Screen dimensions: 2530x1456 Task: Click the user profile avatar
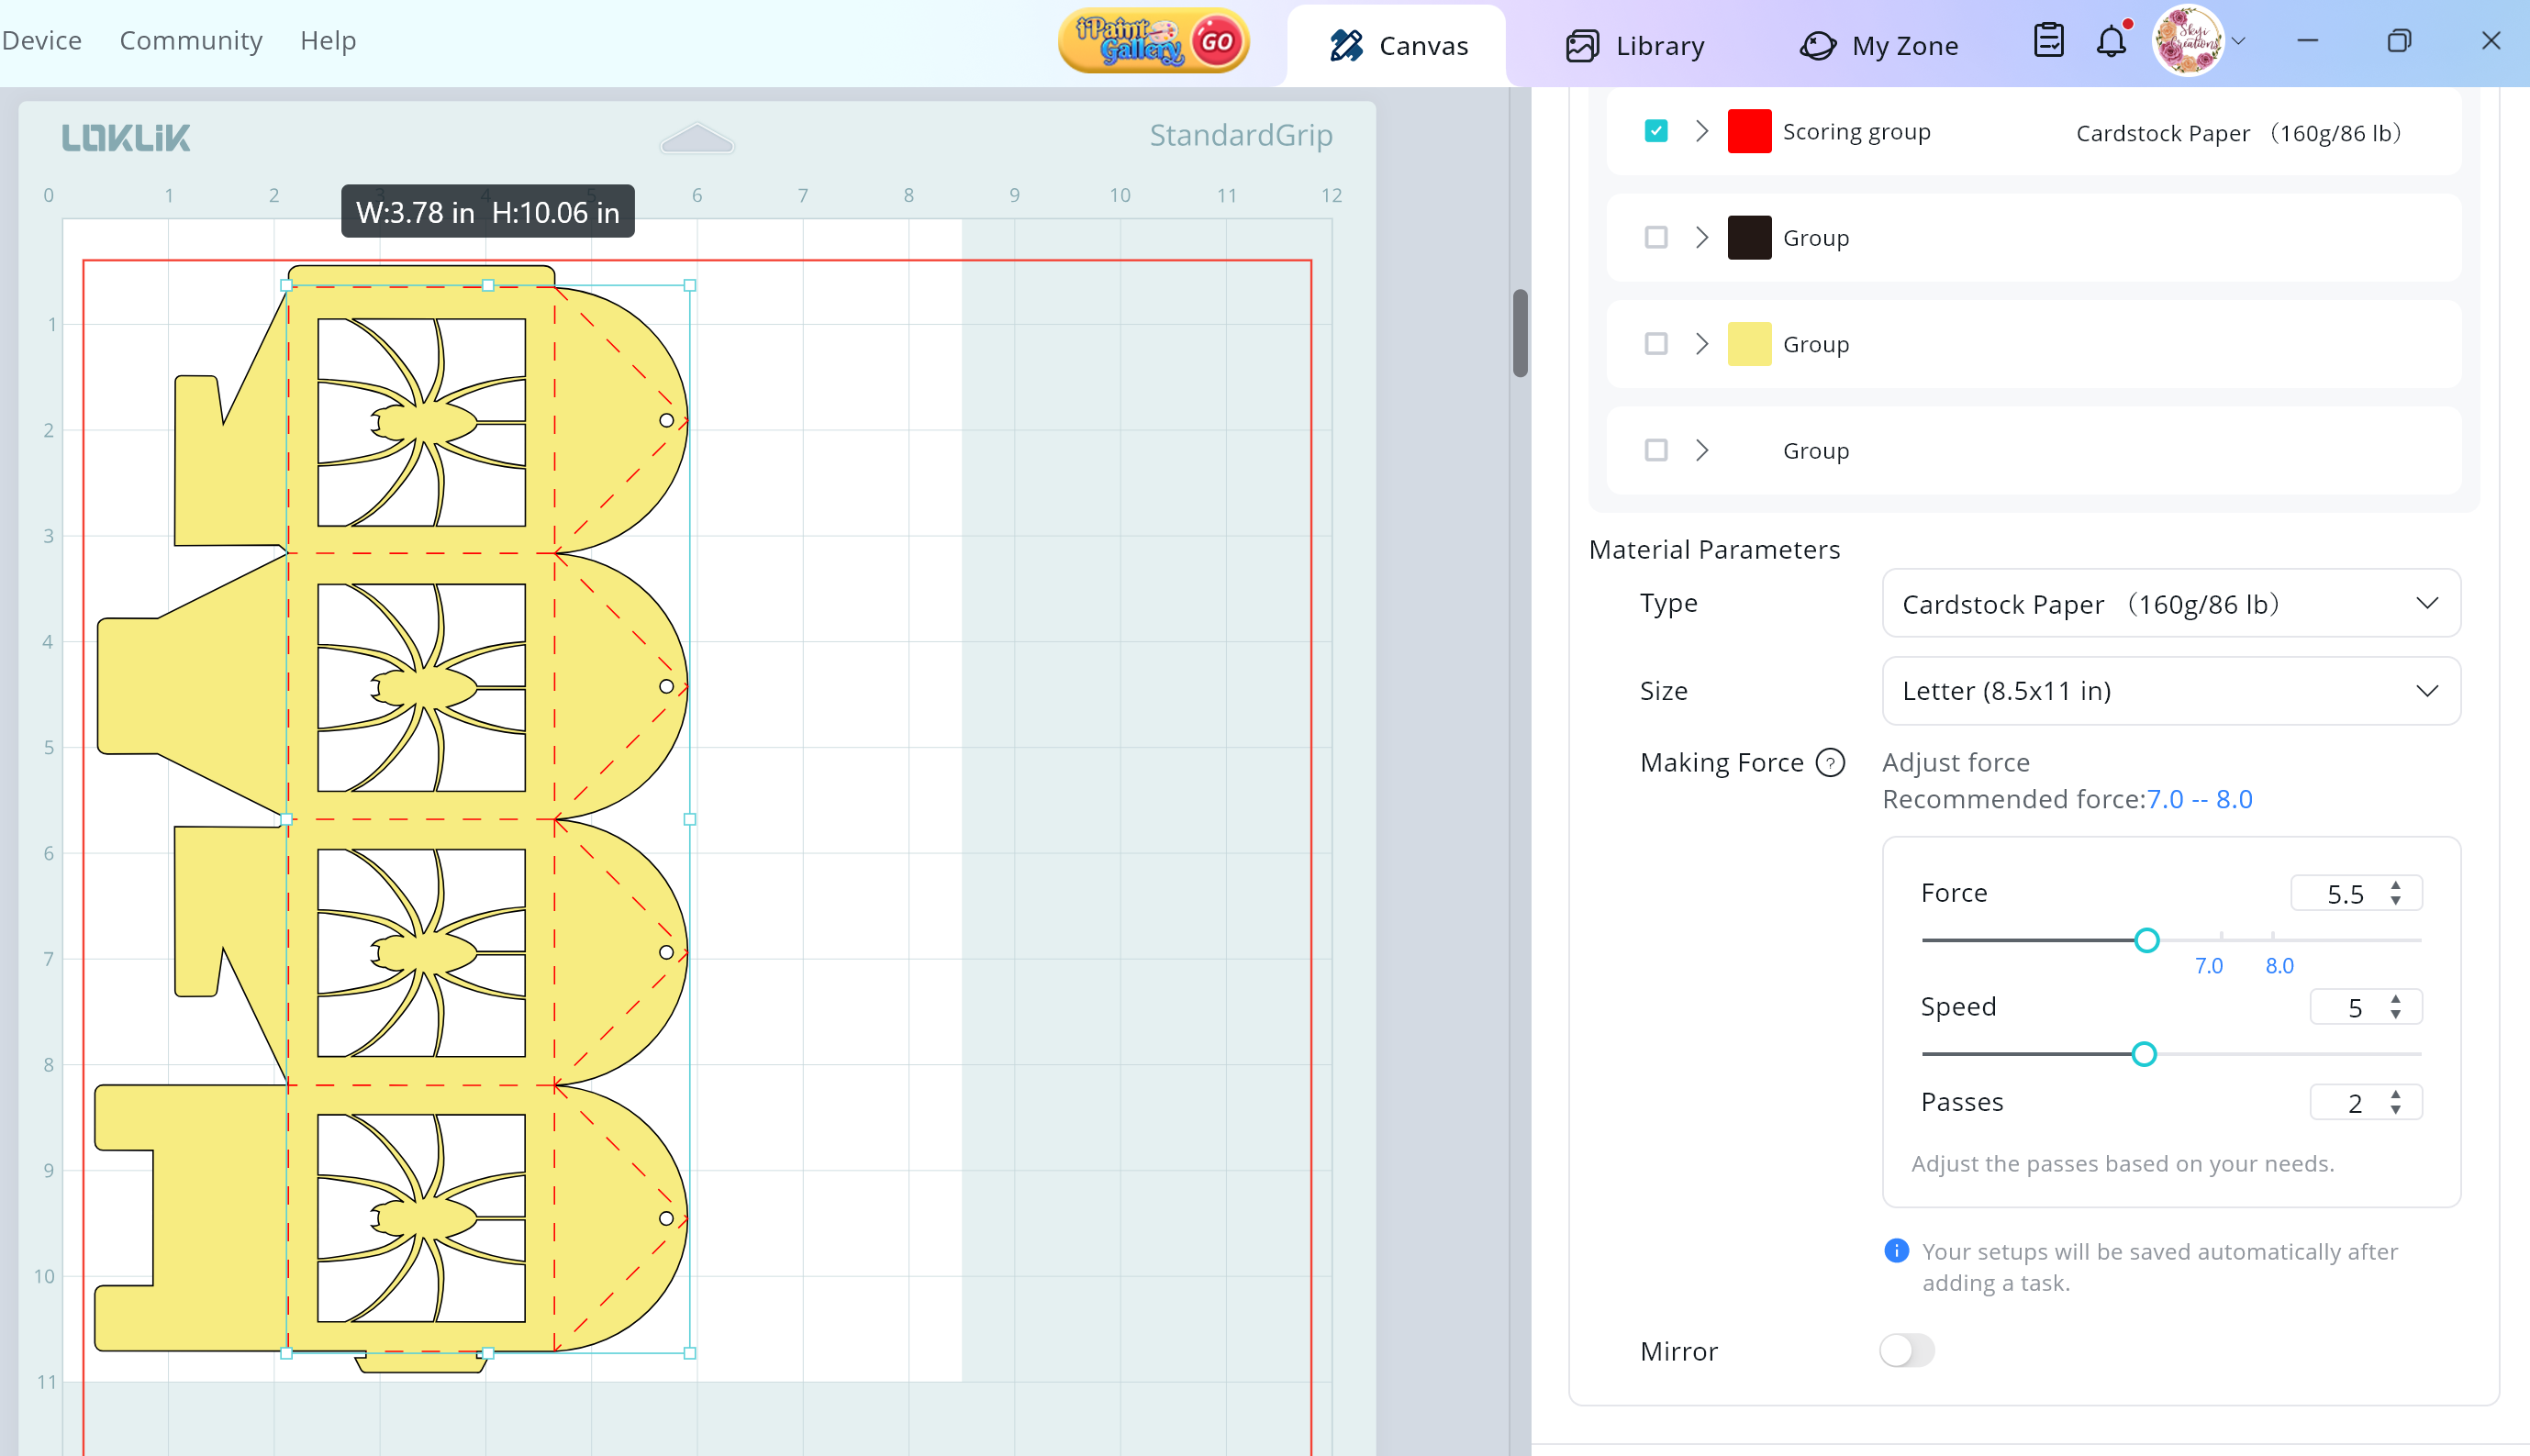[2187, 41]
